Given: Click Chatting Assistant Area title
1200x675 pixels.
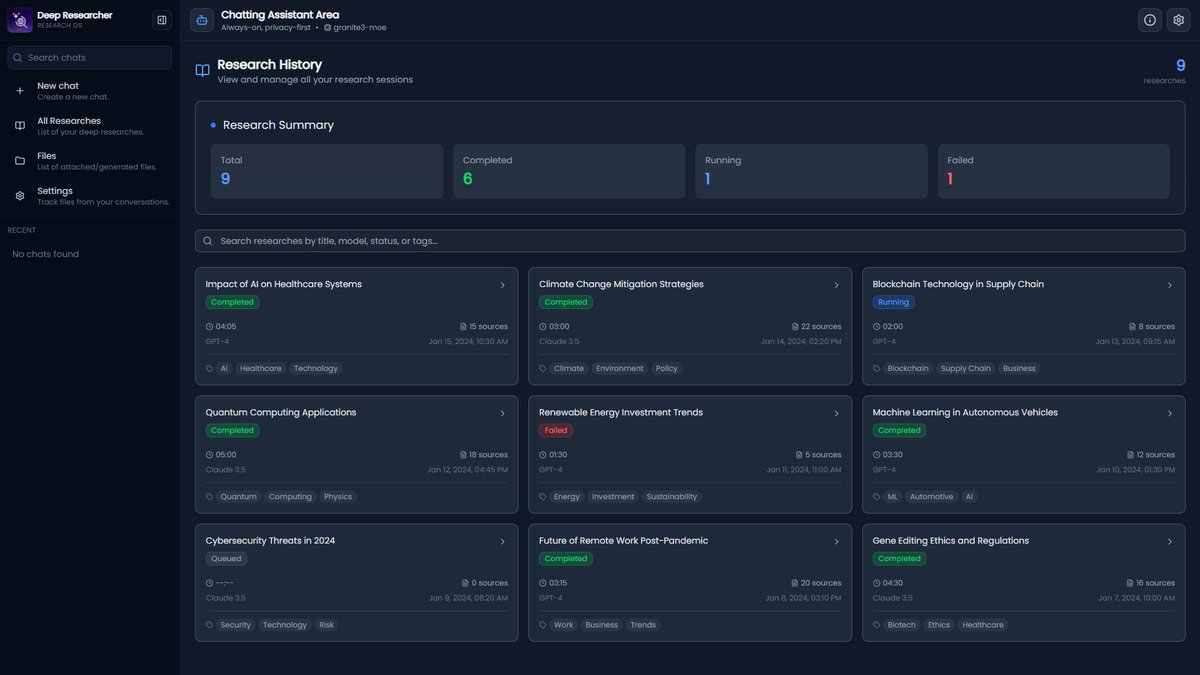Looking at the screenshot, I should click(x=280, y=15).
